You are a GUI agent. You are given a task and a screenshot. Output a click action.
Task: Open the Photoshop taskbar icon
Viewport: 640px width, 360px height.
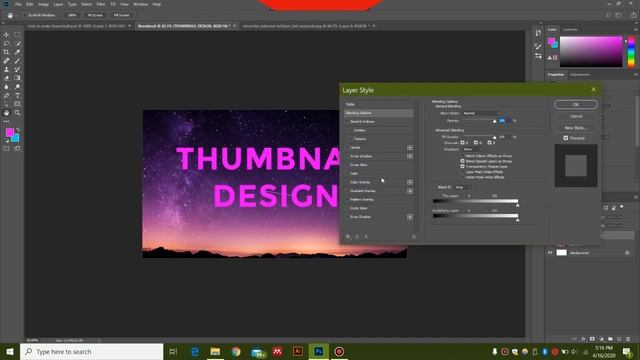click(x=318, y=351)
